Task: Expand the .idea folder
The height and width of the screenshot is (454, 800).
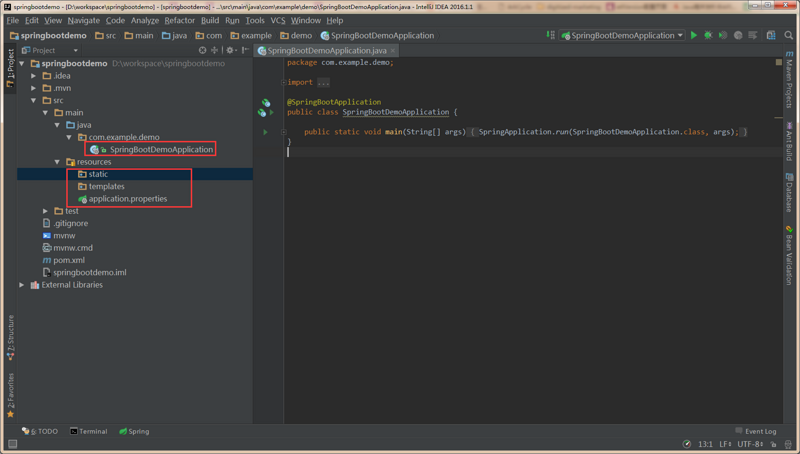Action: (34, 75)
